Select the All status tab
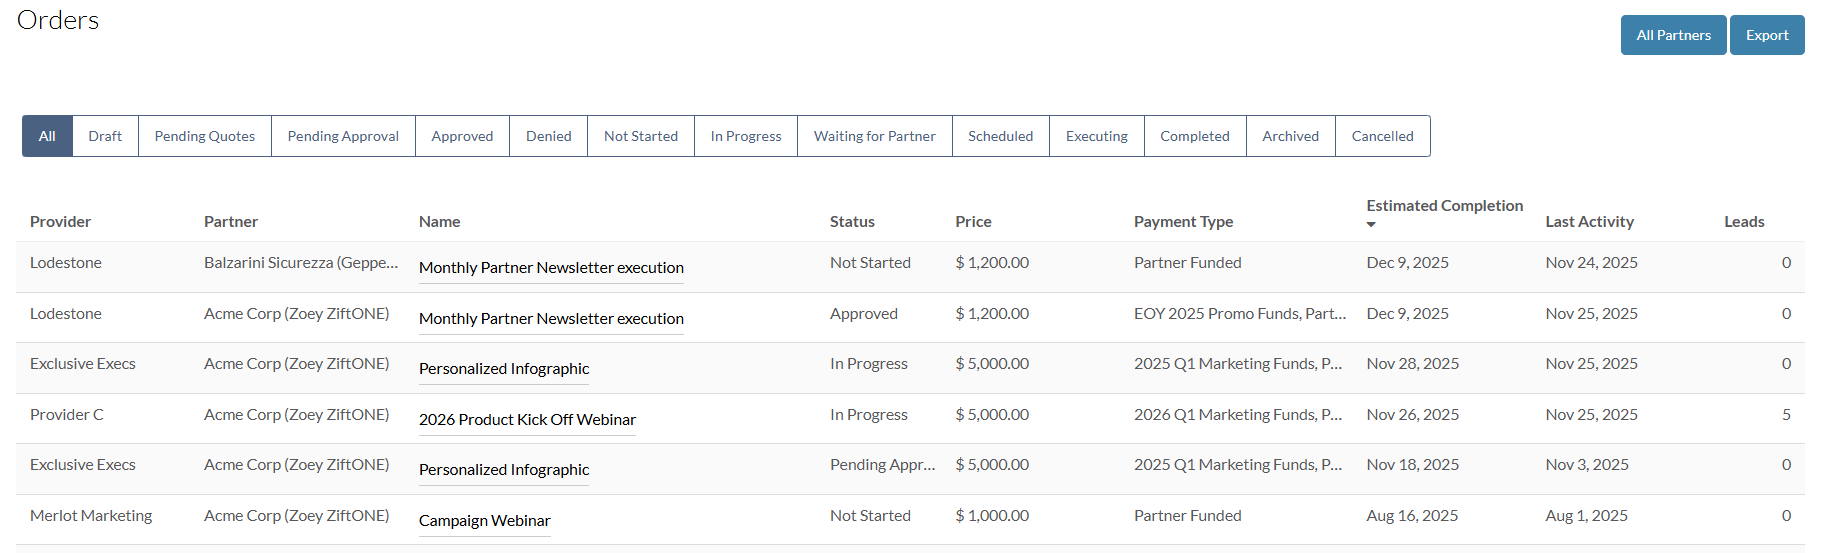1822x553 pixels. tap(47, 136)
